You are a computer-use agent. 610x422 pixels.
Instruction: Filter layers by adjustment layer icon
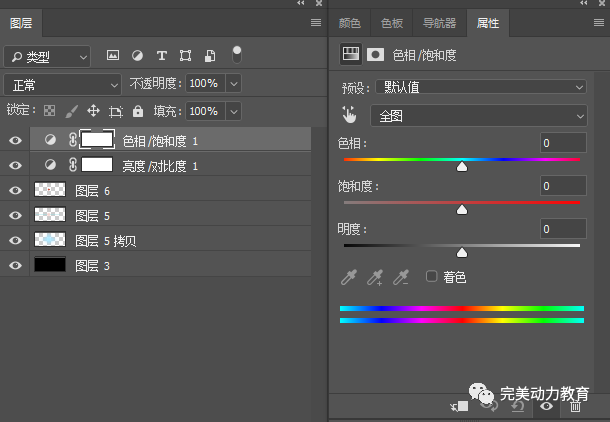[137, 56]
